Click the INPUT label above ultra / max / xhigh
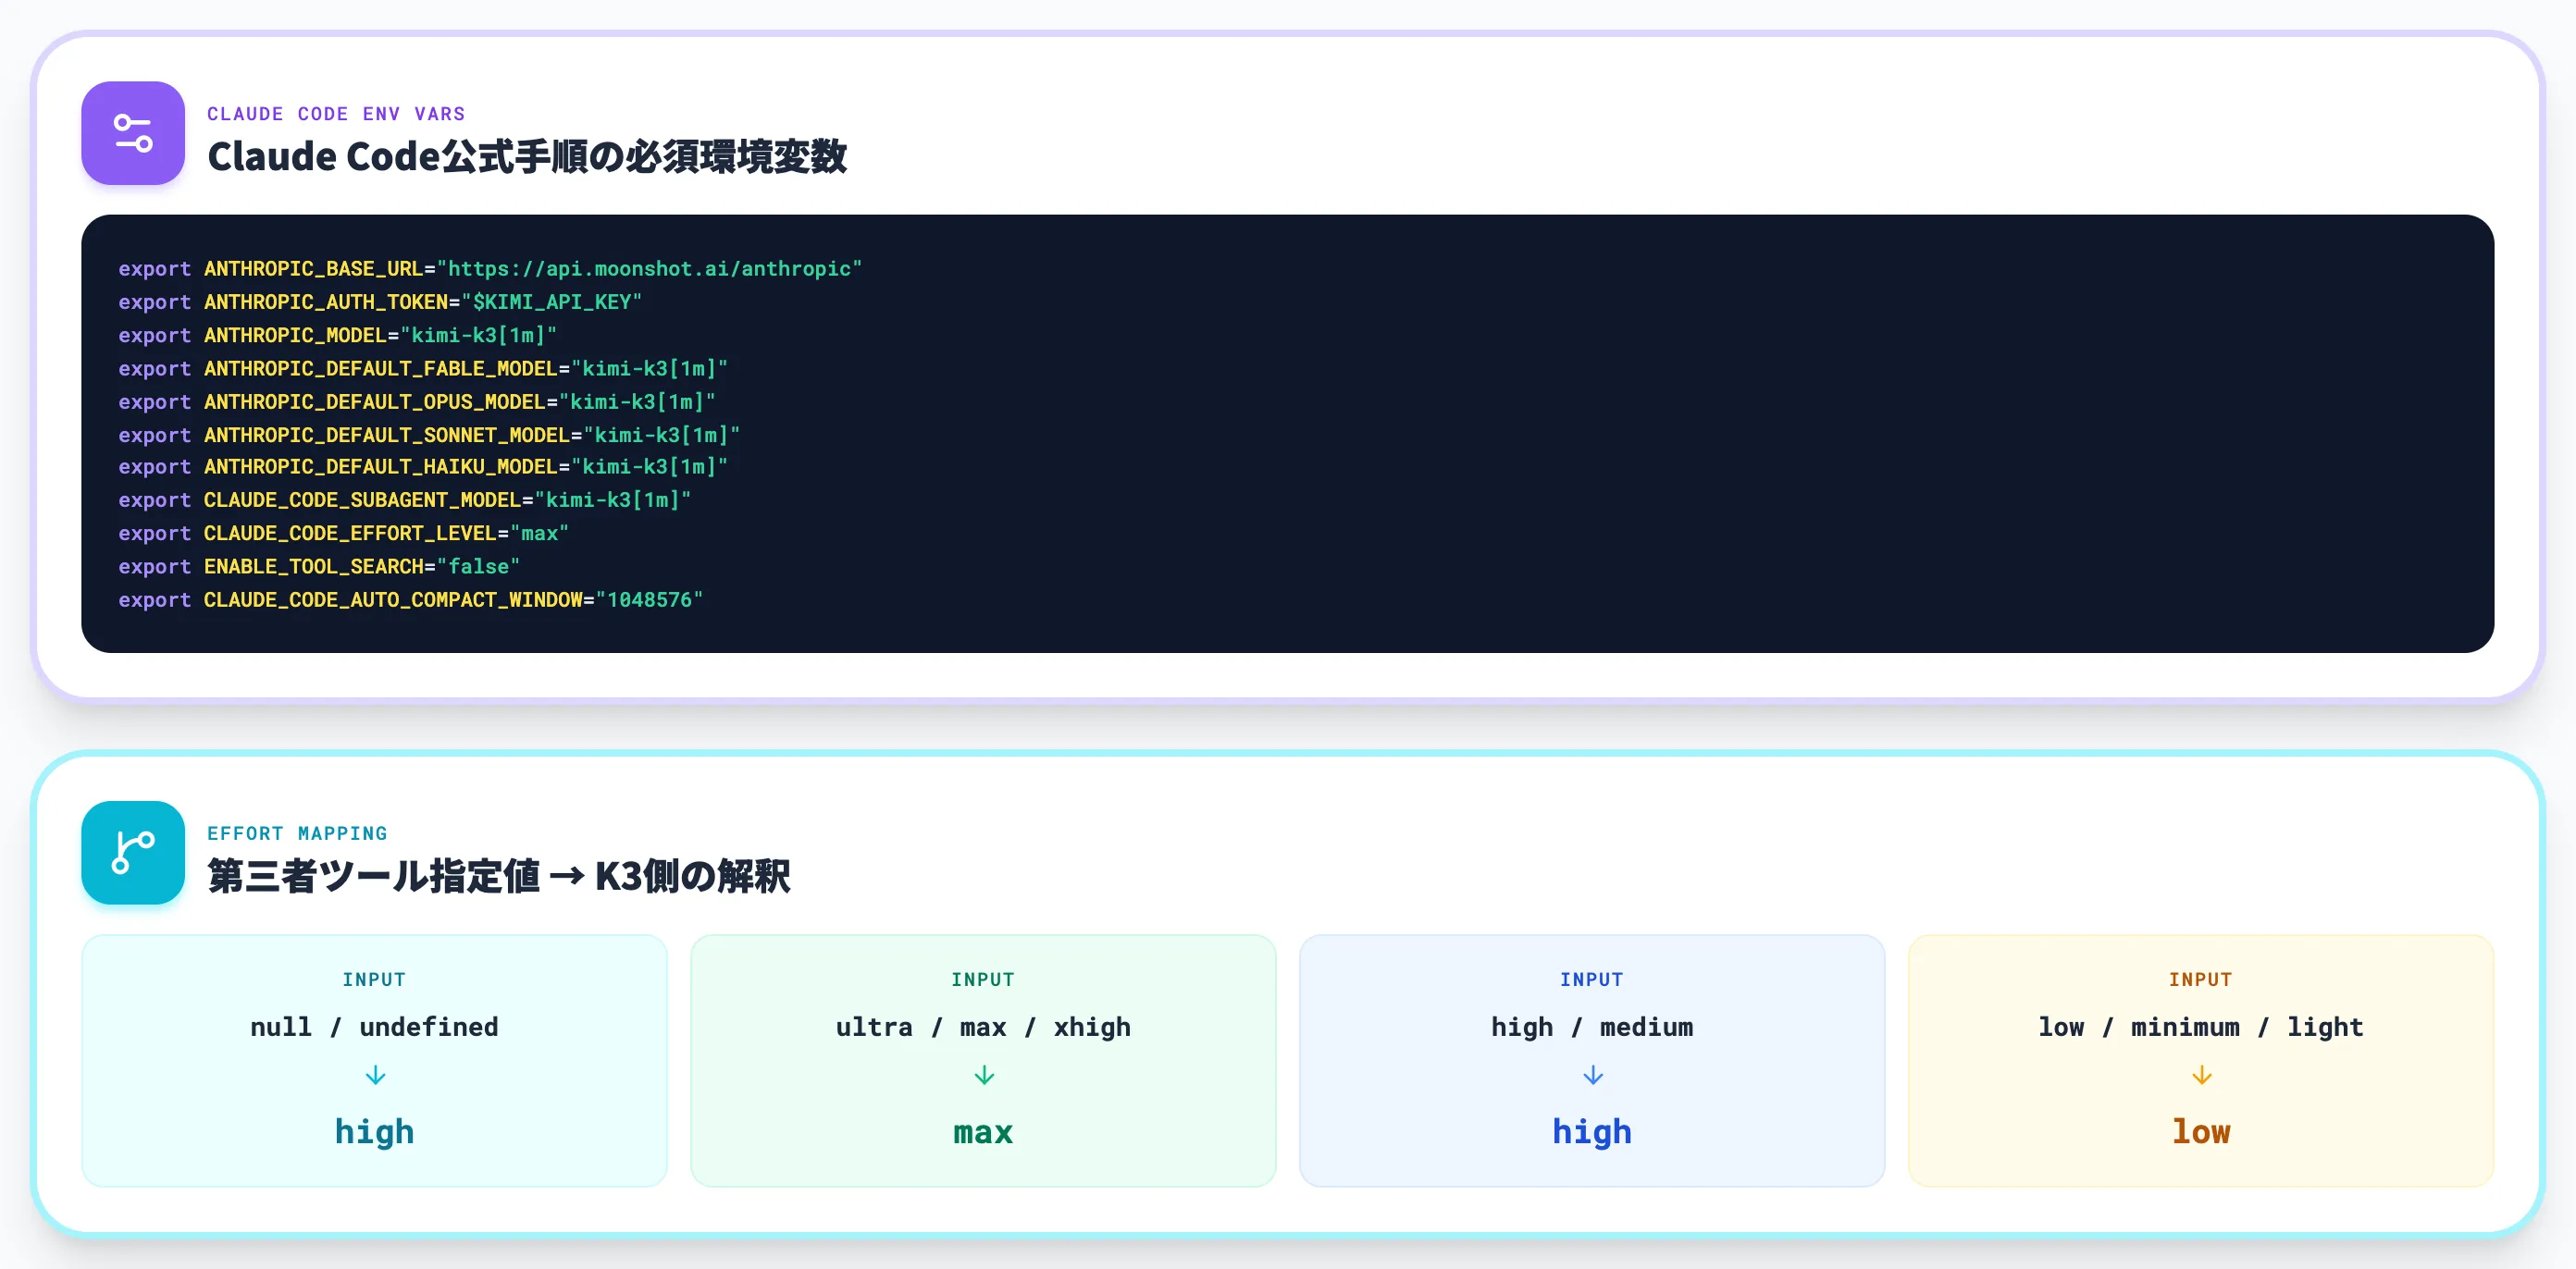This screenshot has width=2576, height=1269. 983,980
